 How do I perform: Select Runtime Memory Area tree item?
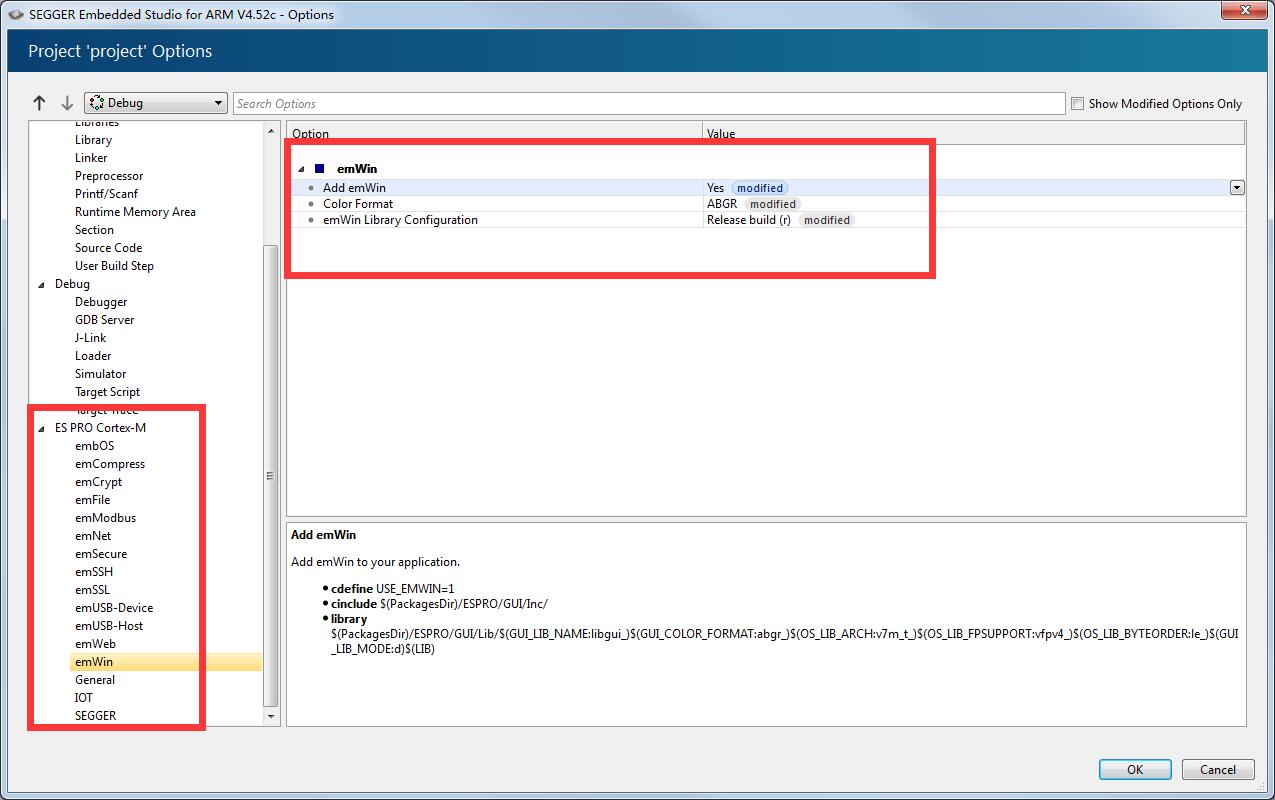pos(135,212)
